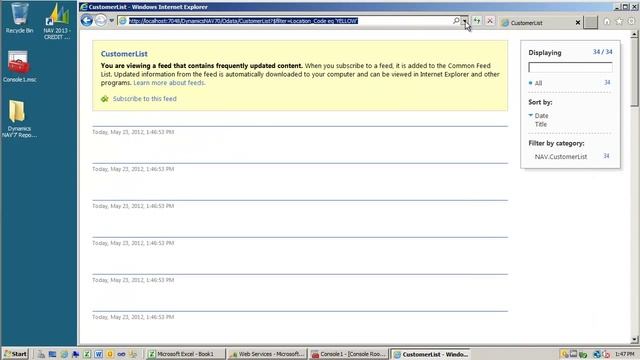This screenshot has height=360, width=640.
Task: Open the recent pages dropdown arrow
Action: (x=111, y=21)
